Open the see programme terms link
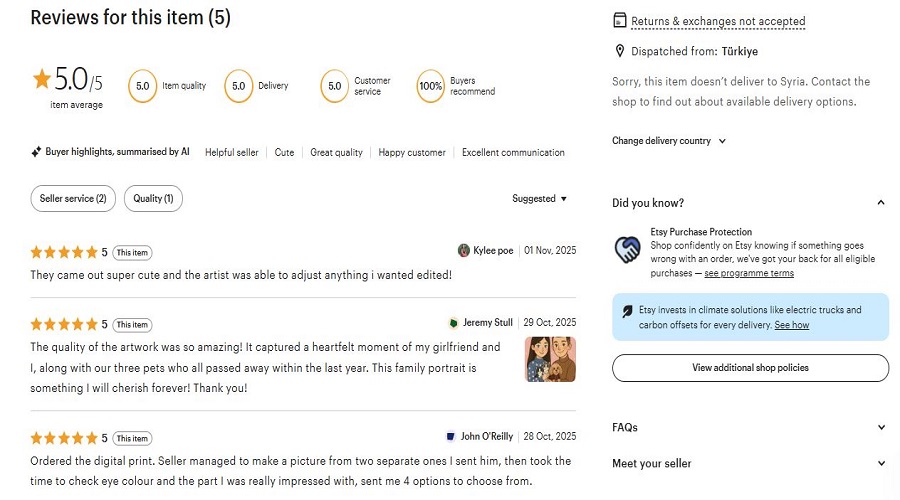The width and height of the screenshot is (900, 500). click(749, 274)
